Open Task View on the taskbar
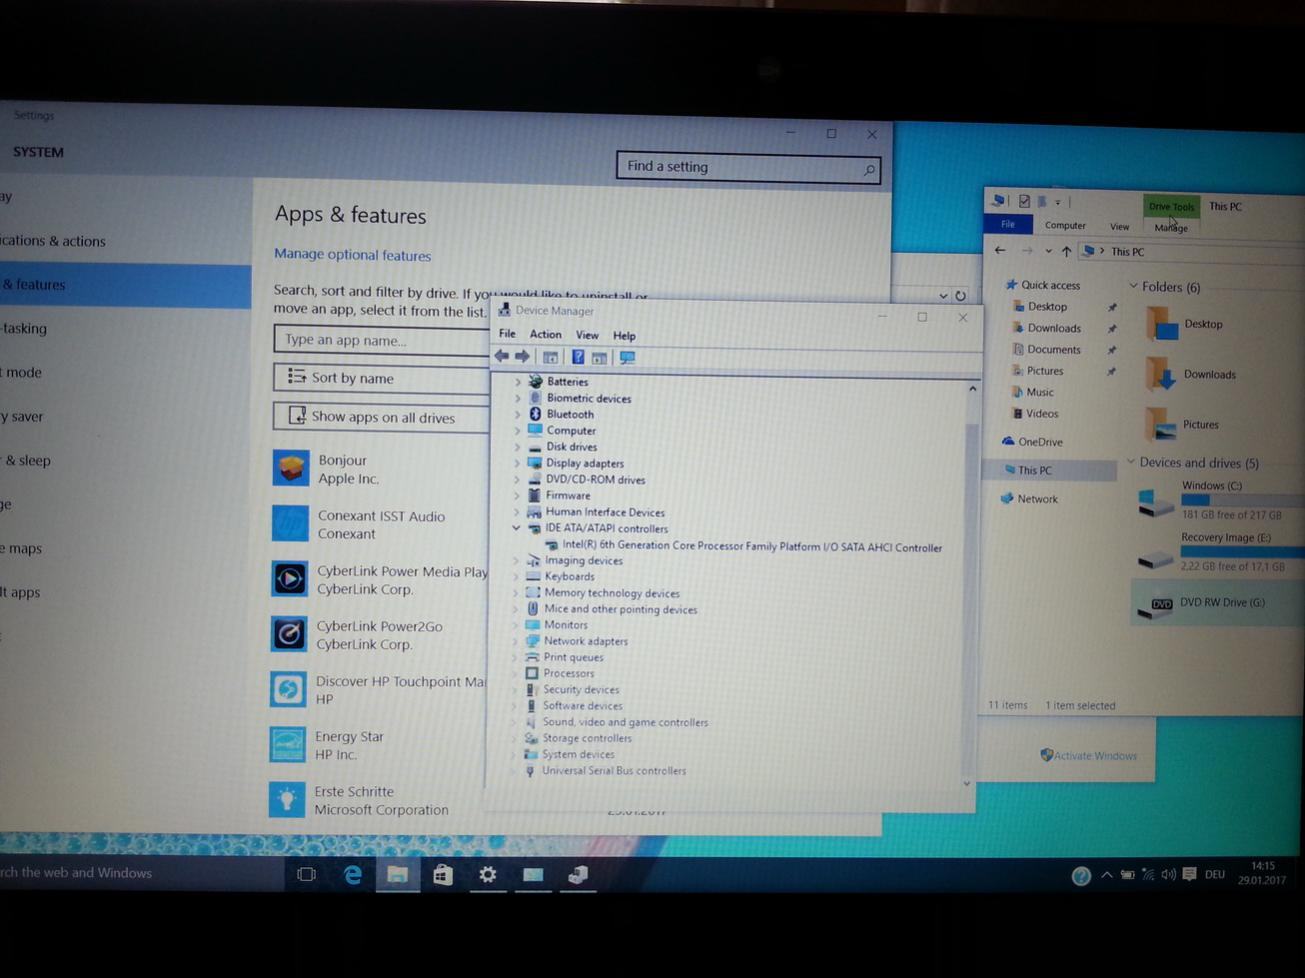Screen dimensions: 1305x978 [306, 874]
